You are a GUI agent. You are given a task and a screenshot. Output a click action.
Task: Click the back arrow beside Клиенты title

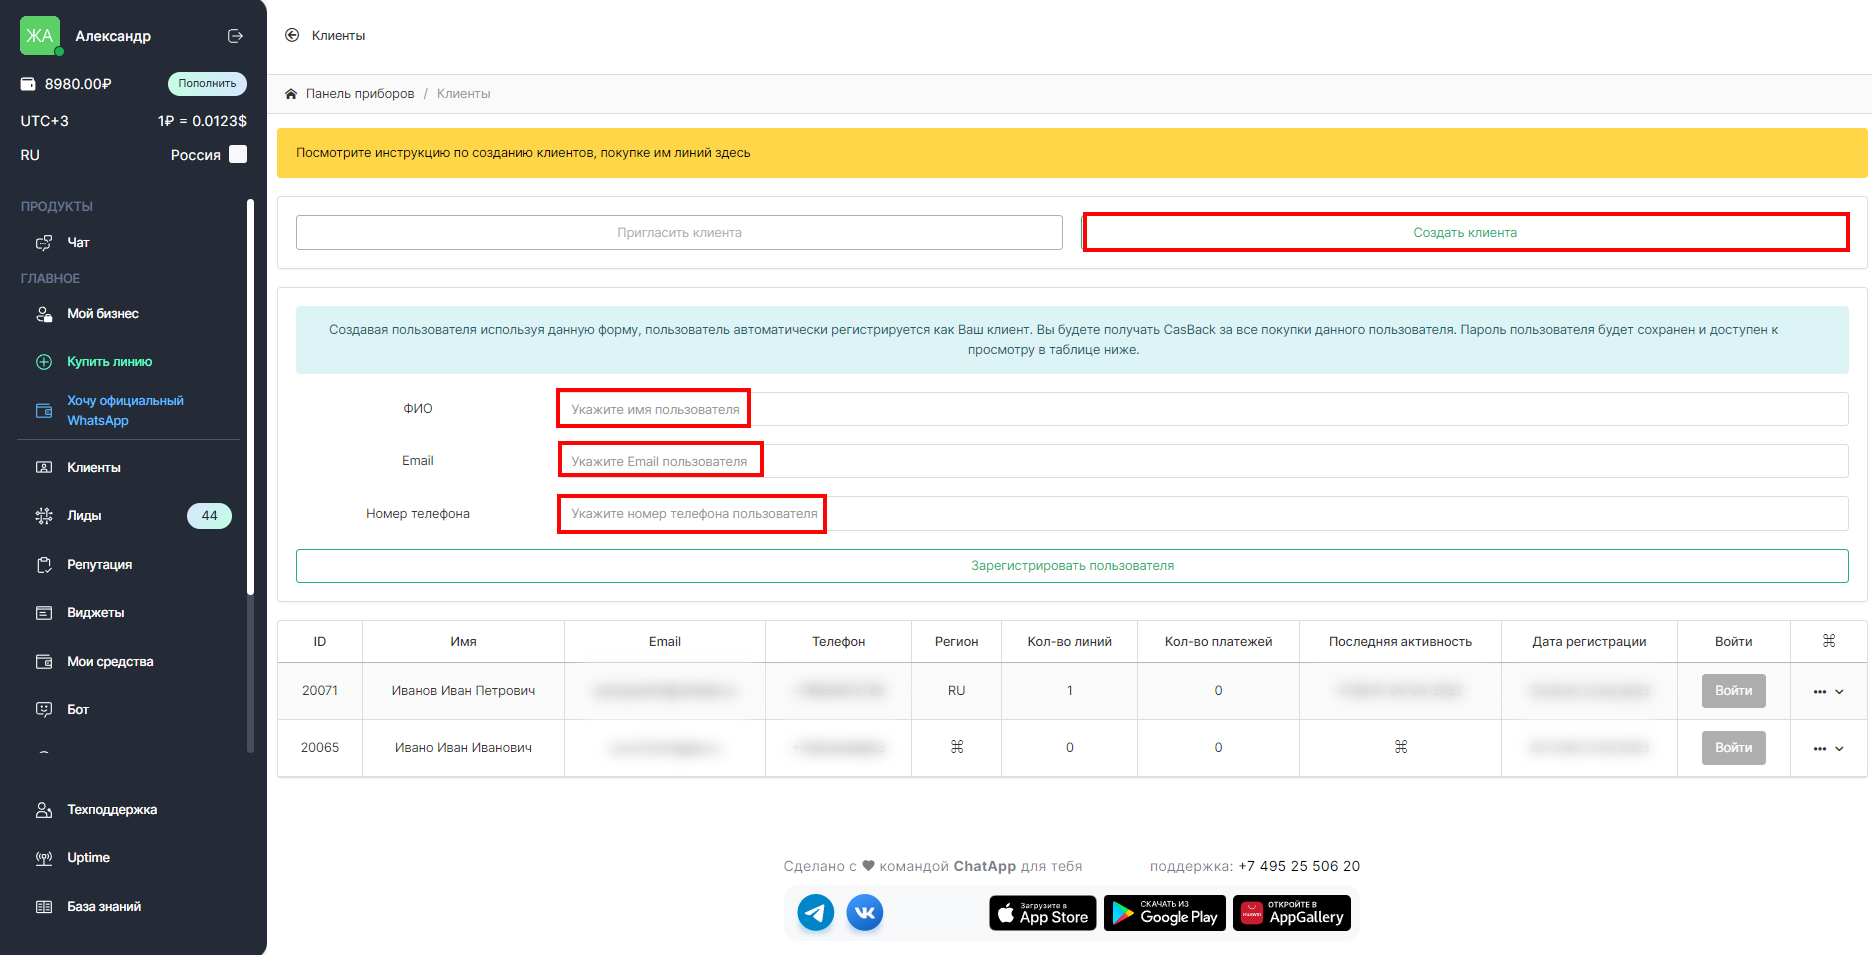[292, 35]
